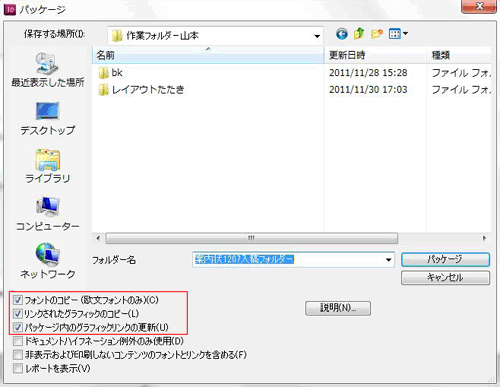Screen dimensions: 500x387
Task: Open ライブラリ from the sidebar
Action: (x=47, y=166)
